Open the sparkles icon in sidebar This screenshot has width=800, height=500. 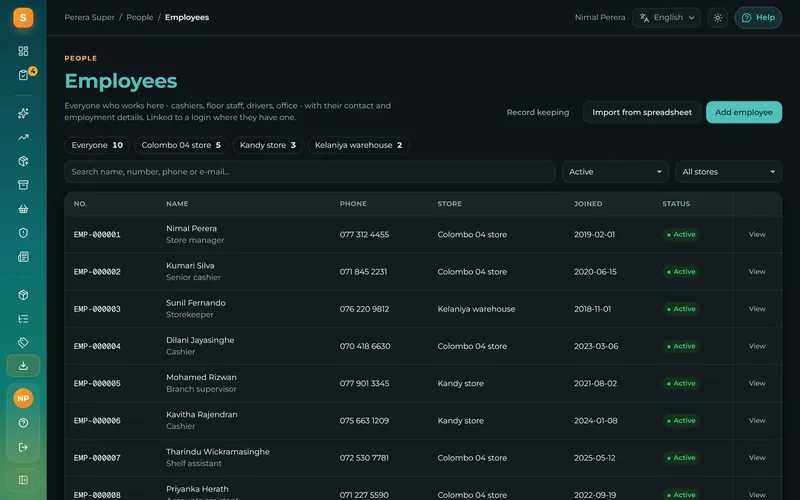pyautogui.click(x=23, y=113)
